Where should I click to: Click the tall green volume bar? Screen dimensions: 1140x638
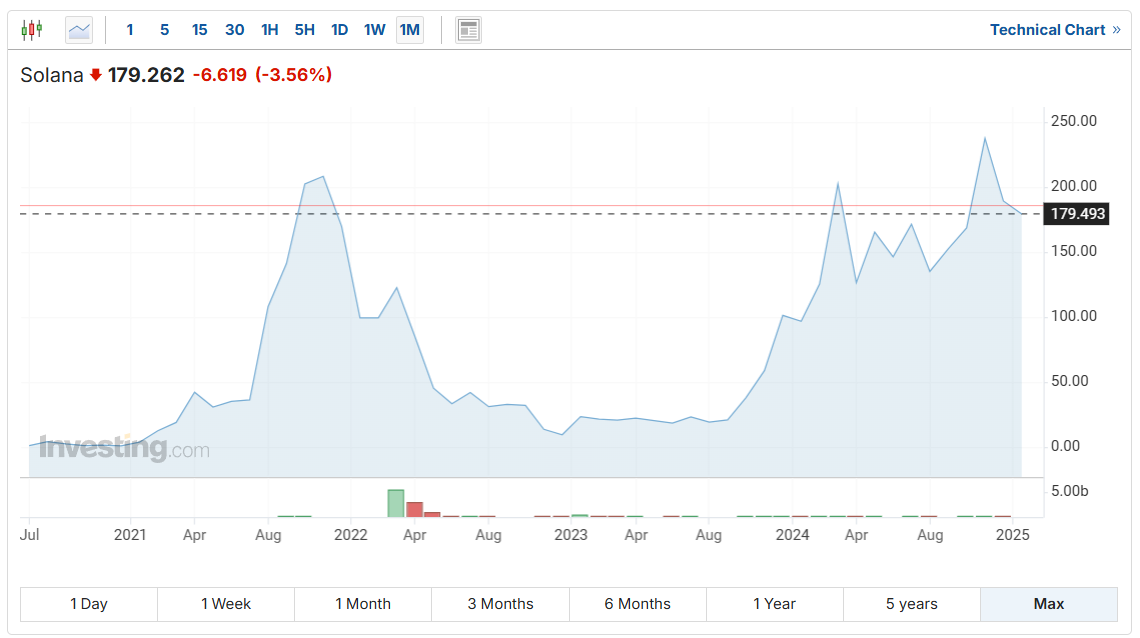tap(396, 504)
